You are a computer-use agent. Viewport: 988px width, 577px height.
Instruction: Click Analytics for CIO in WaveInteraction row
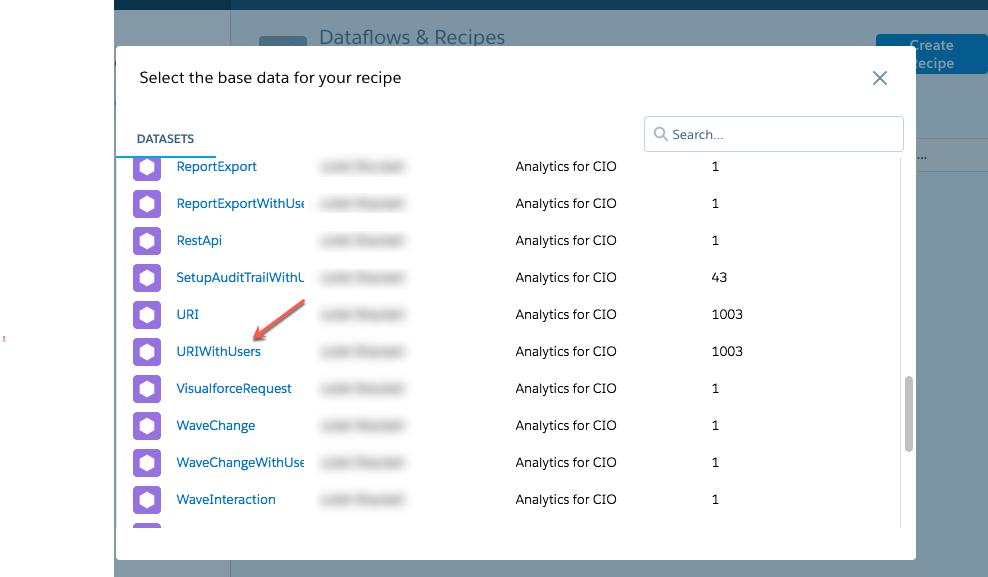(x=566, y=500)
